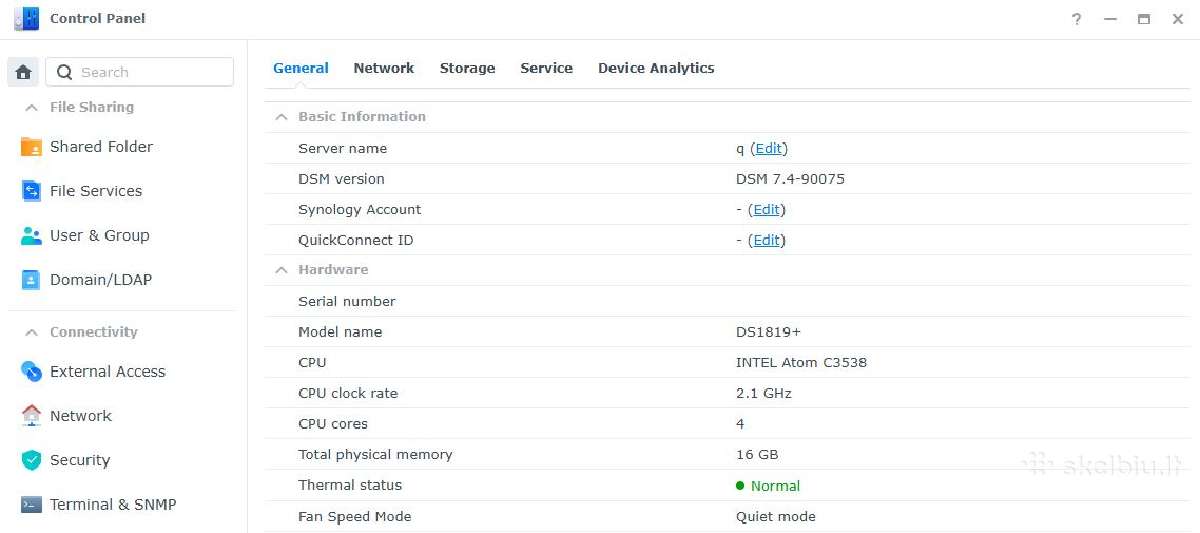Open the File Services icon
Viewport: 1200px width, 533px height.
(31, 191)
